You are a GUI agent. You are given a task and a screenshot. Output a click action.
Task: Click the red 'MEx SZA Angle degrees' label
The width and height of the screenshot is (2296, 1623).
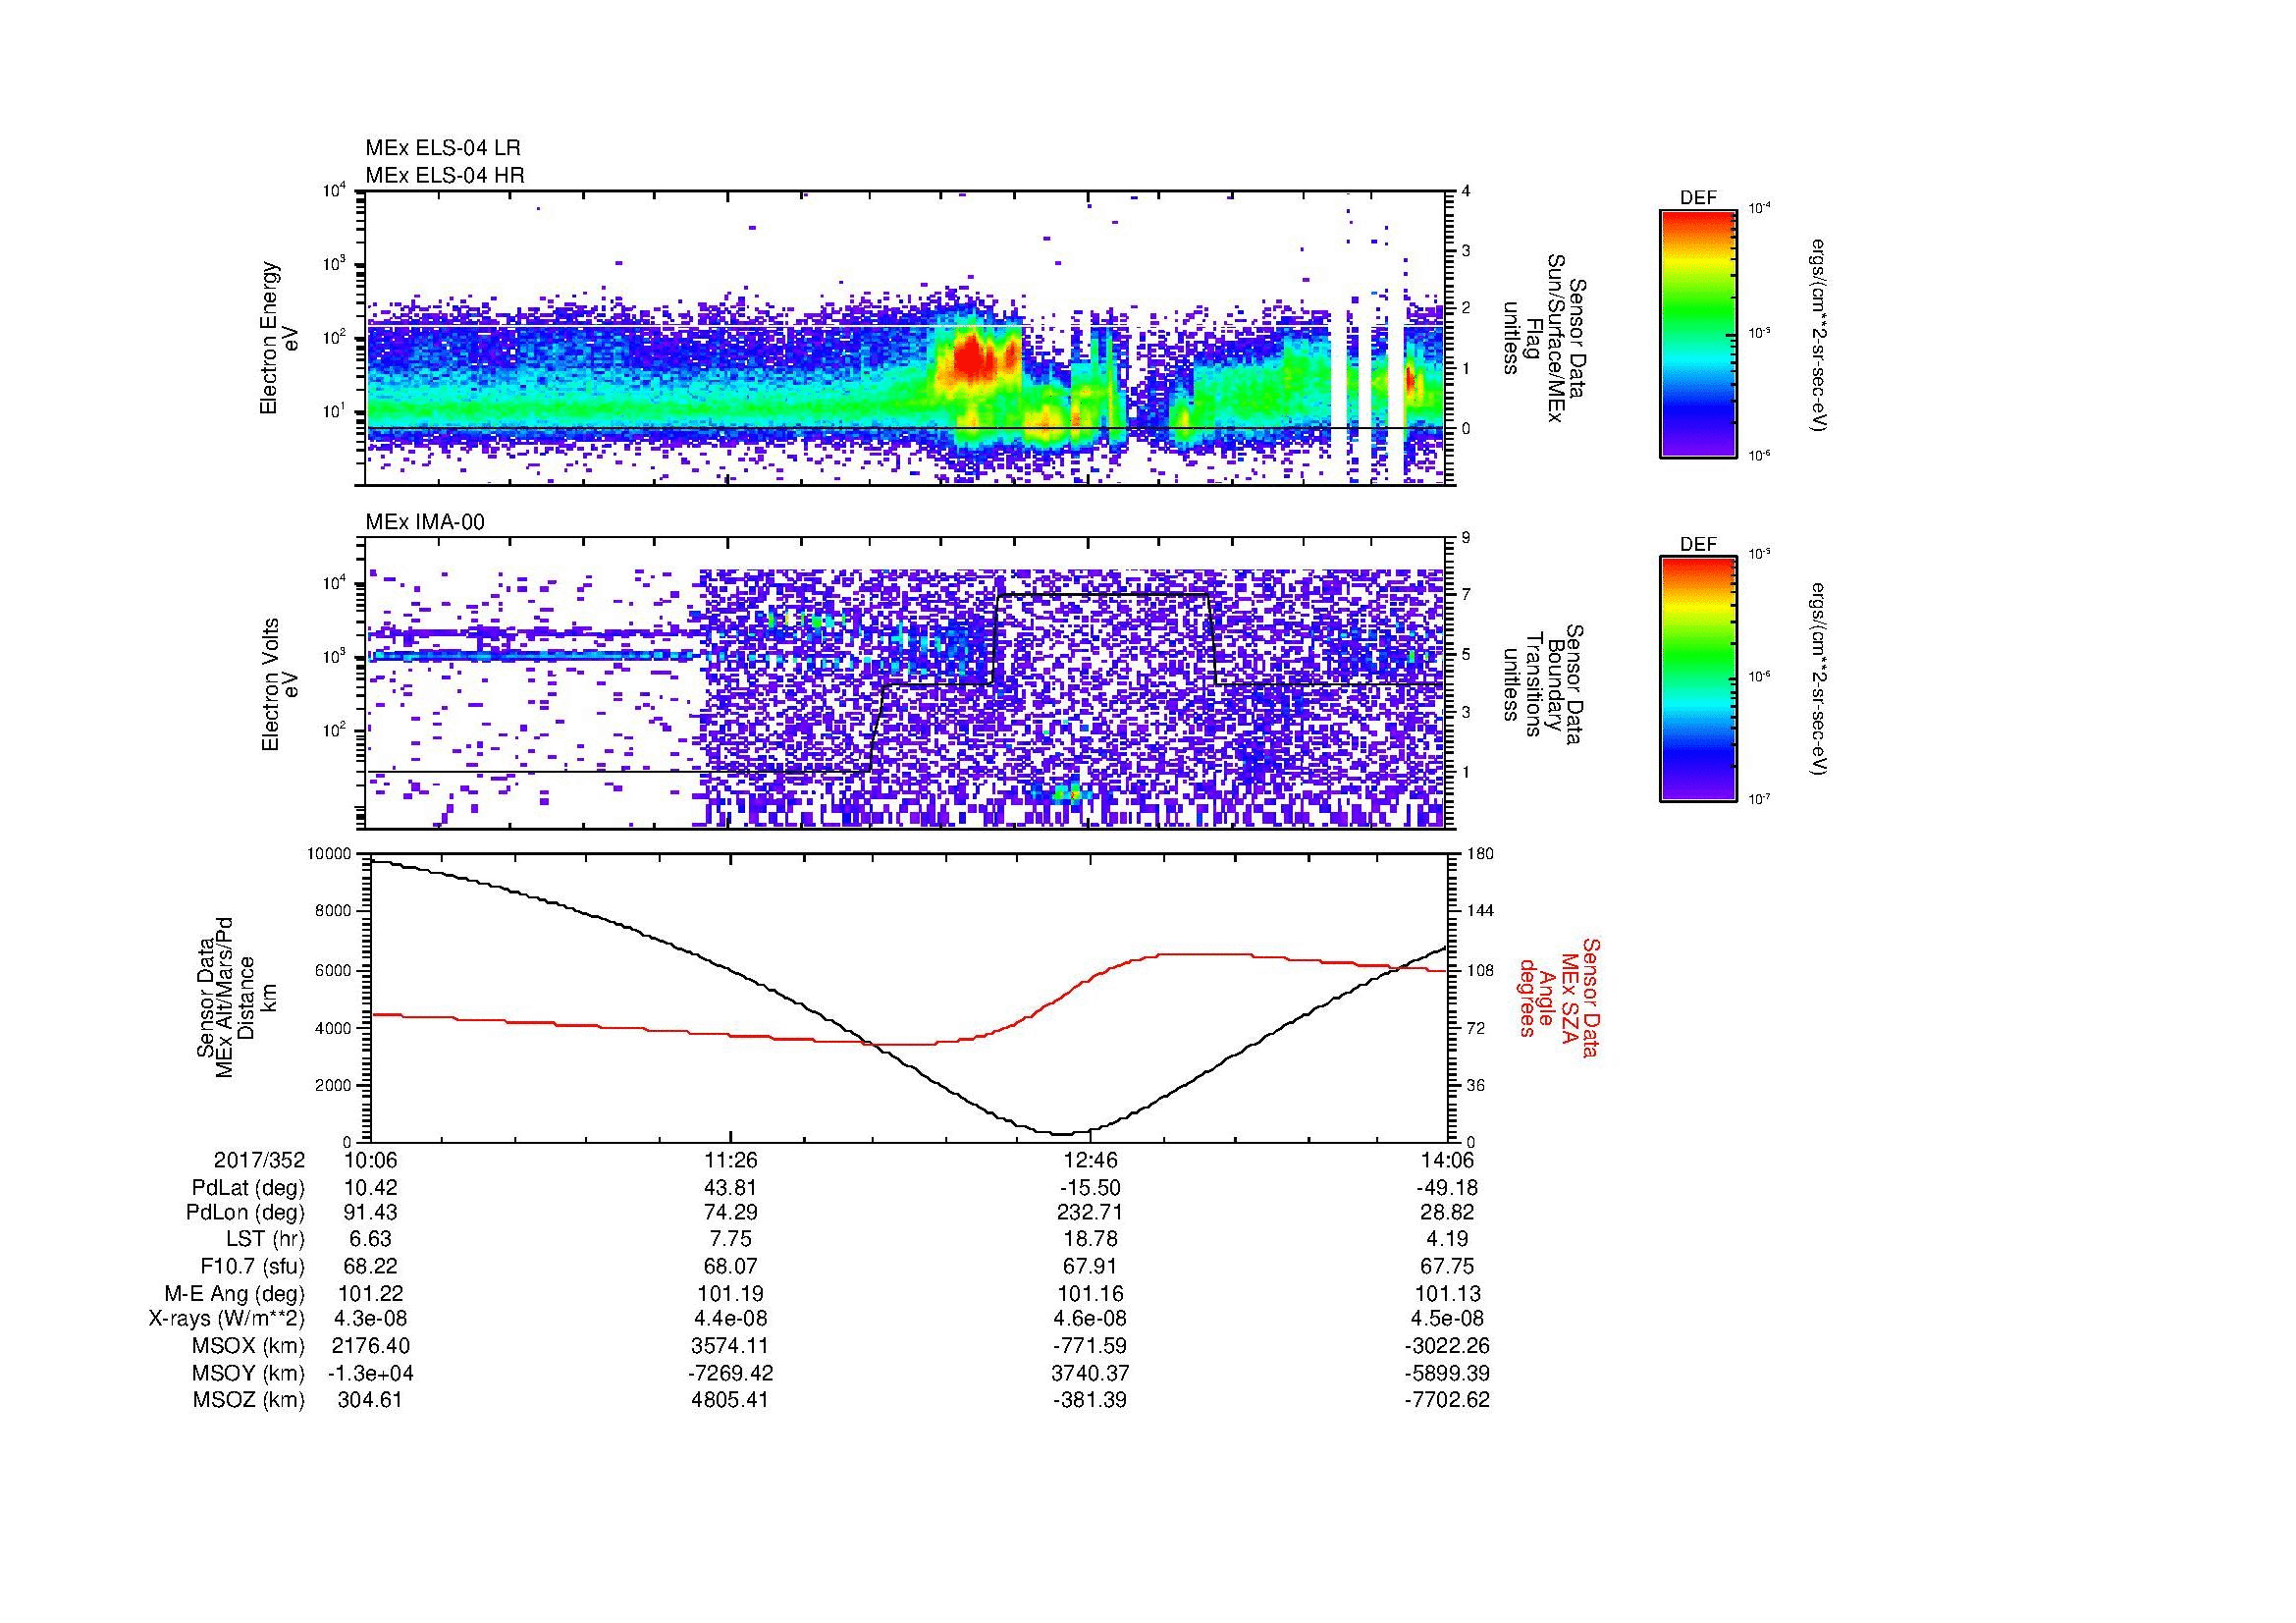click(x=1558, y=997)
